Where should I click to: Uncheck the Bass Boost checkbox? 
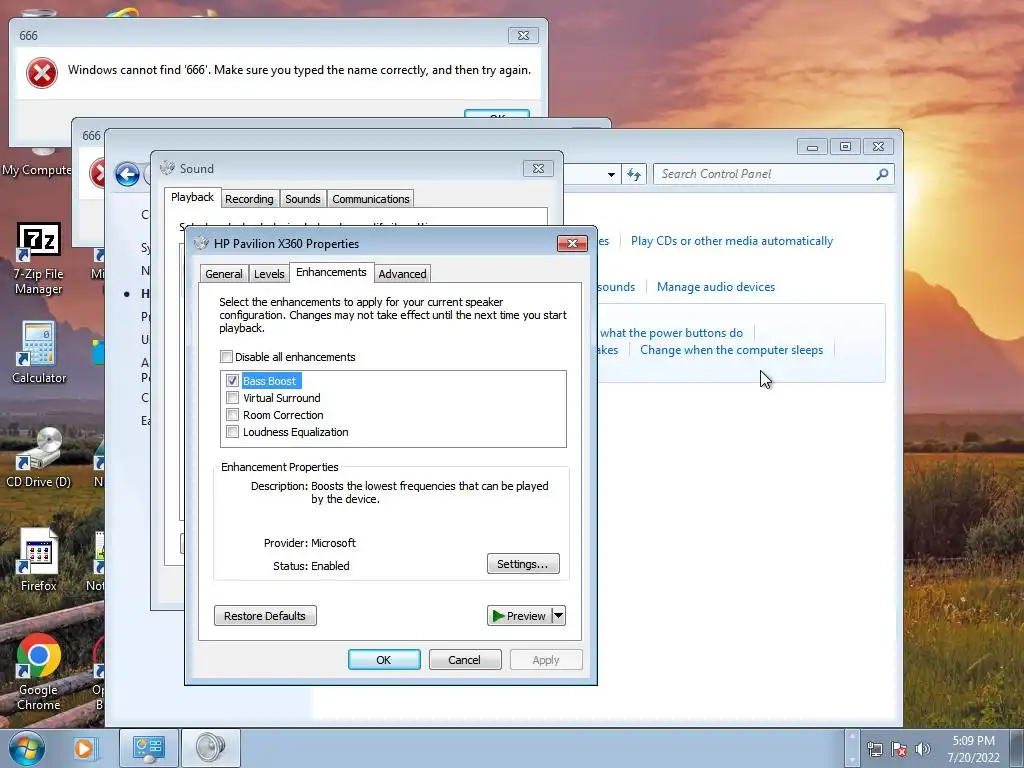pos(232,380)
